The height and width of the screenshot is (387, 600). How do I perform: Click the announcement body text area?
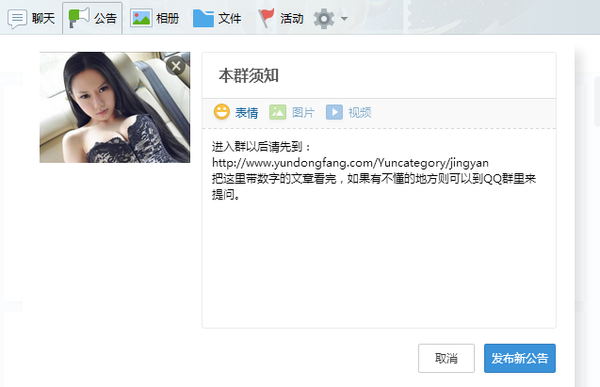pyautogui.click(x=379, y=228)
